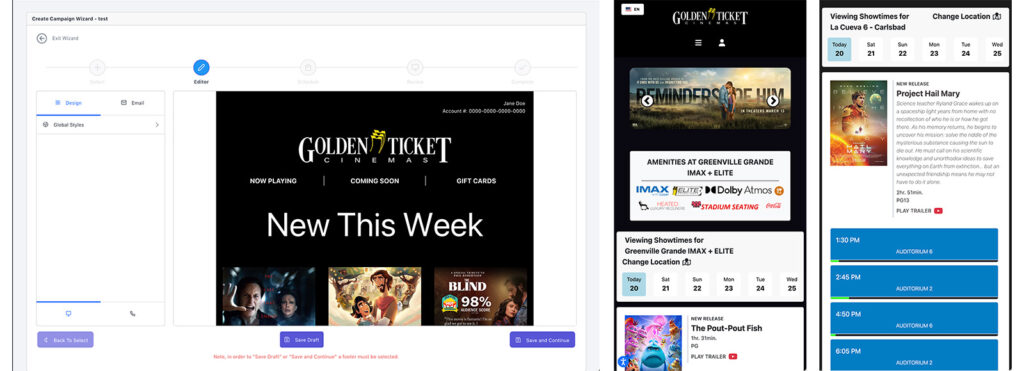The width and height of the screenshot is (1024, 371).
Task: Select Mon 23 in La Cueva 6 showtimes
Action: (934, 50)
